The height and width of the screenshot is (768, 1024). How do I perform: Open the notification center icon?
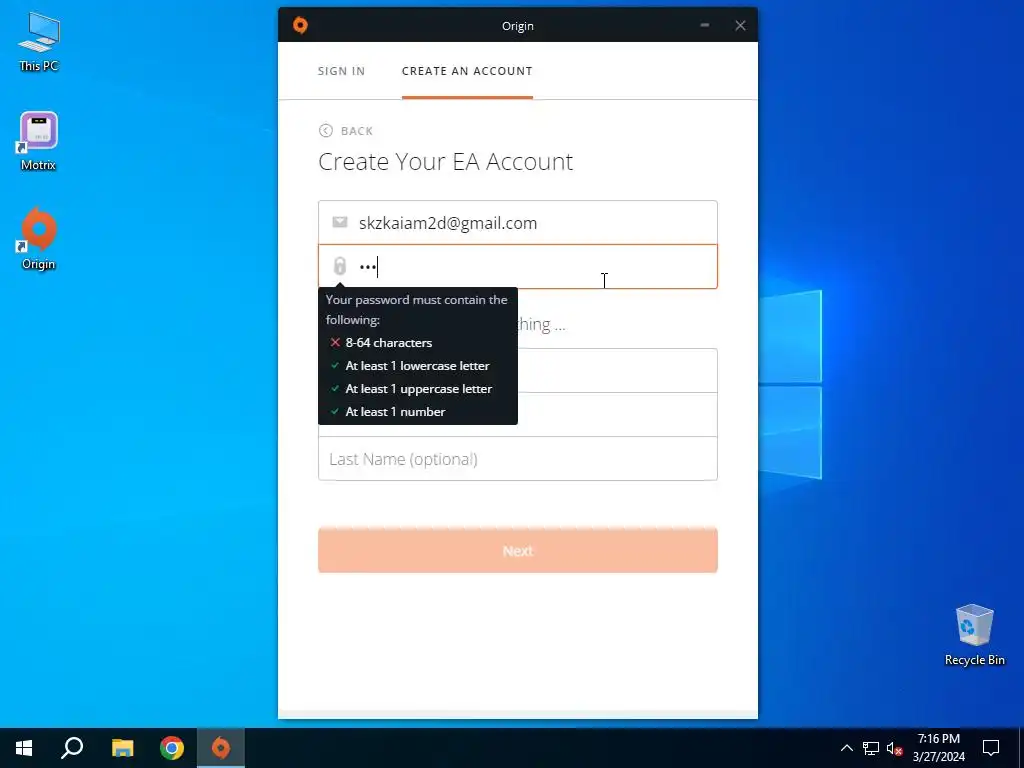[x=991, y=748]
